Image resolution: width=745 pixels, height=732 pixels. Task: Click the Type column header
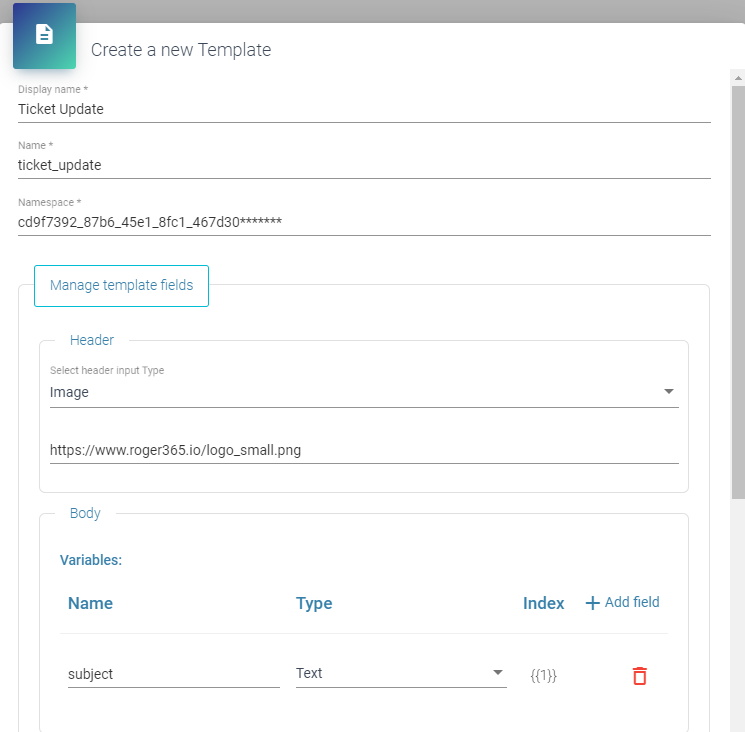[x=314, y=603]
